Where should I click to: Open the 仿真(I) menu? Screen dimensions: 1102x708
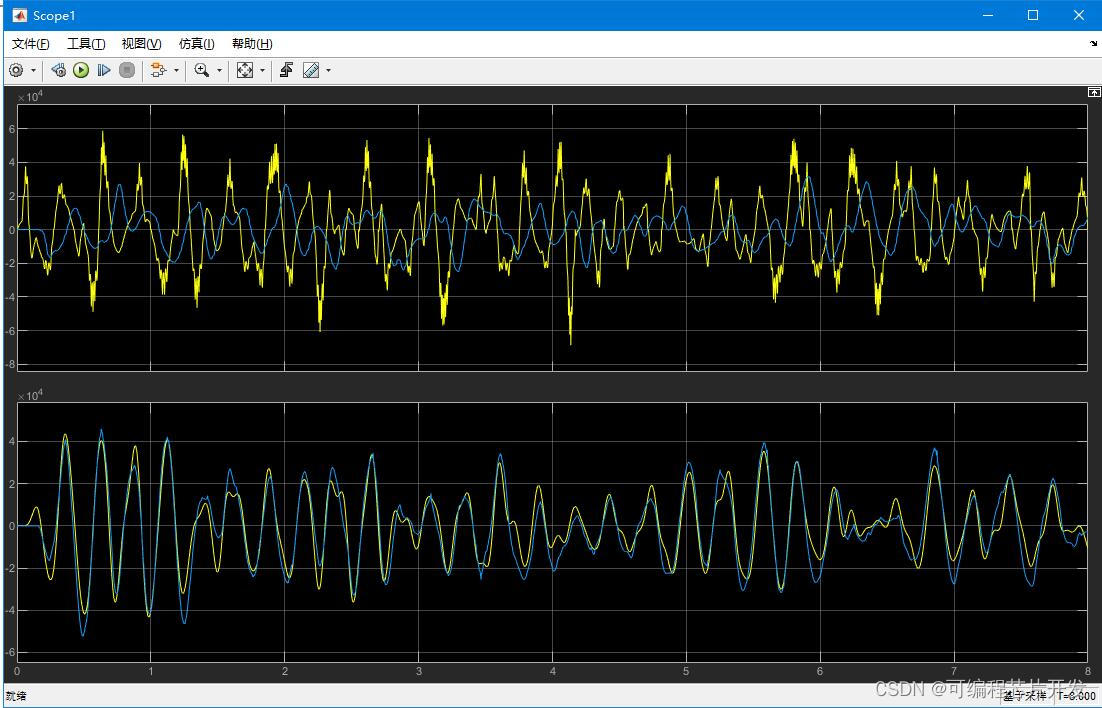pyautogui.click(x=196, y=44)
